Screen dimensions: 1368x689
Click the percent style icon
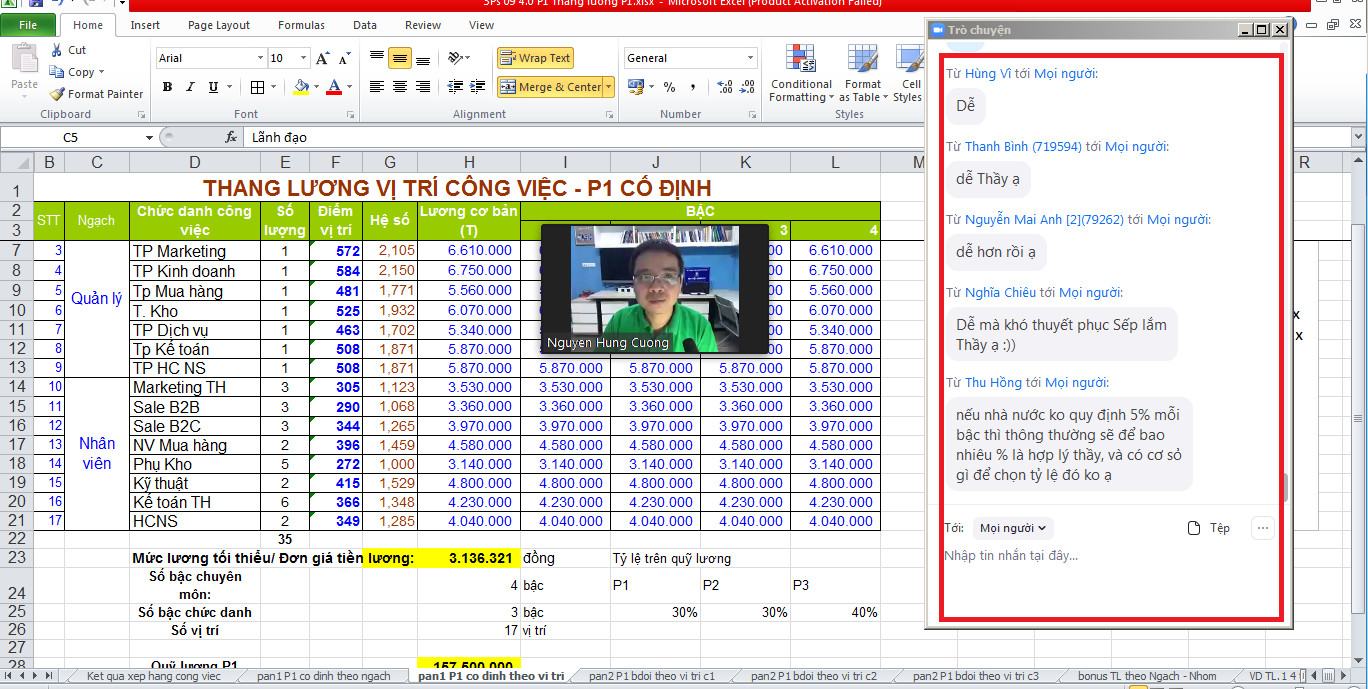[669, 87]
